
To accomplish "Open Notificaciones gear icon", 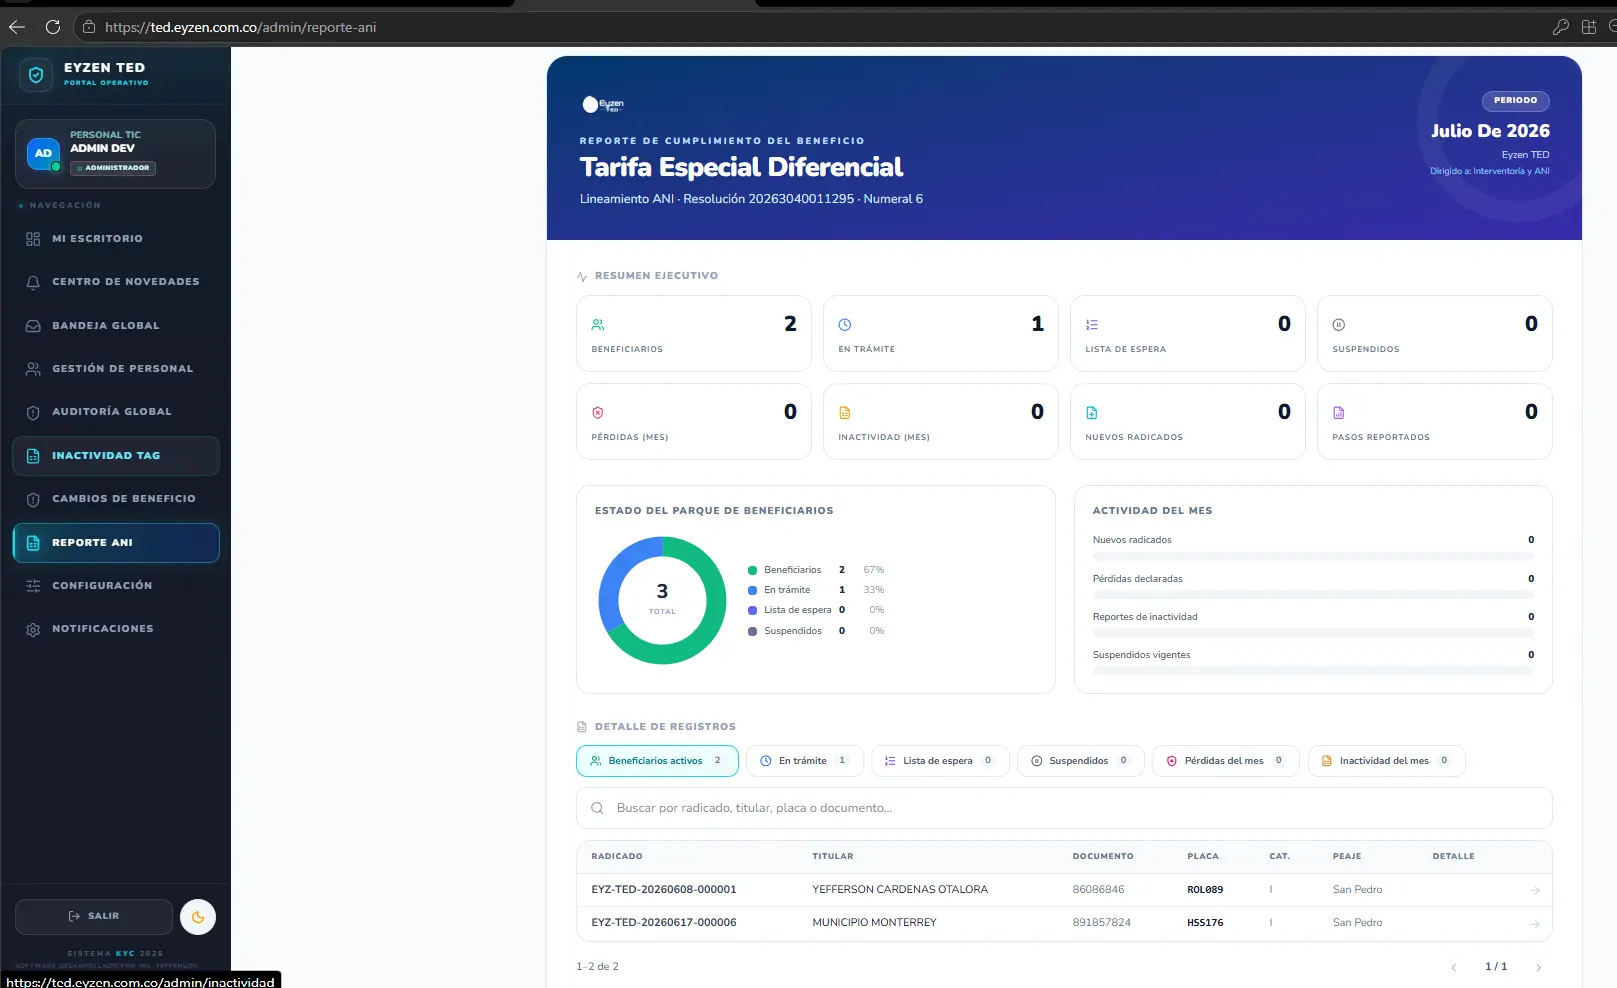I will tap(33, 629).
